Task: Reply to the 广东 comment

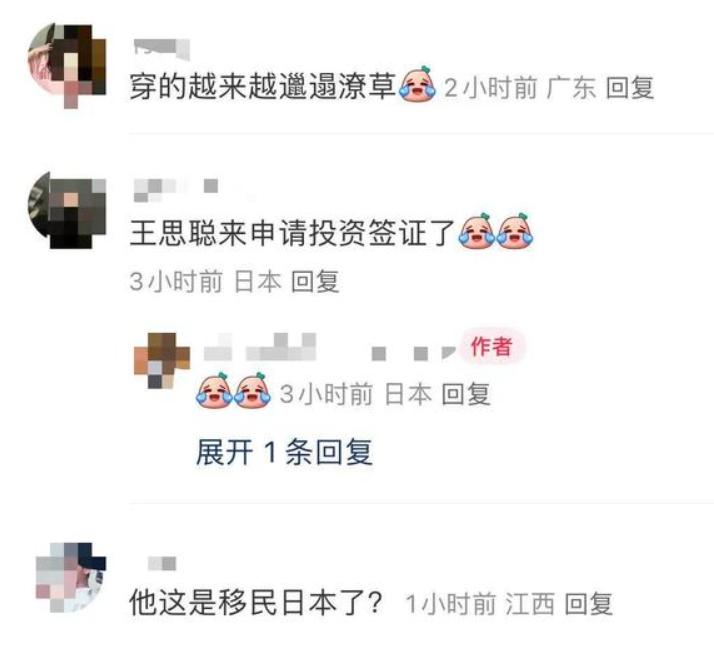Action: (x=630, y=87)
